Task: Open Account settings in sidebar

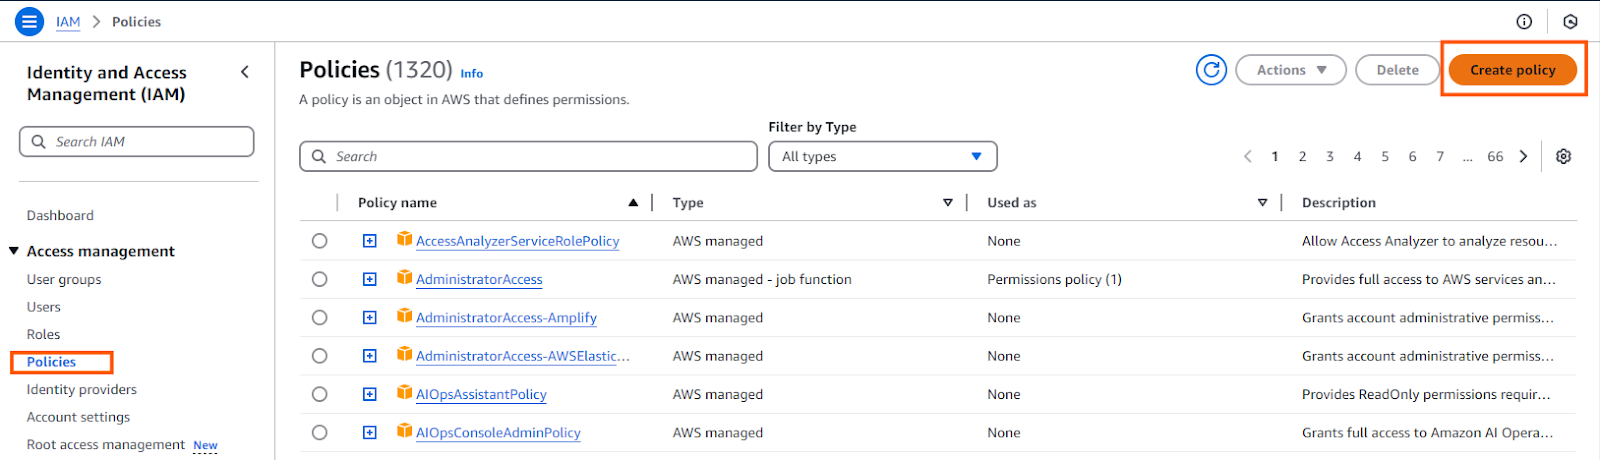Action: tap(78, 417)
